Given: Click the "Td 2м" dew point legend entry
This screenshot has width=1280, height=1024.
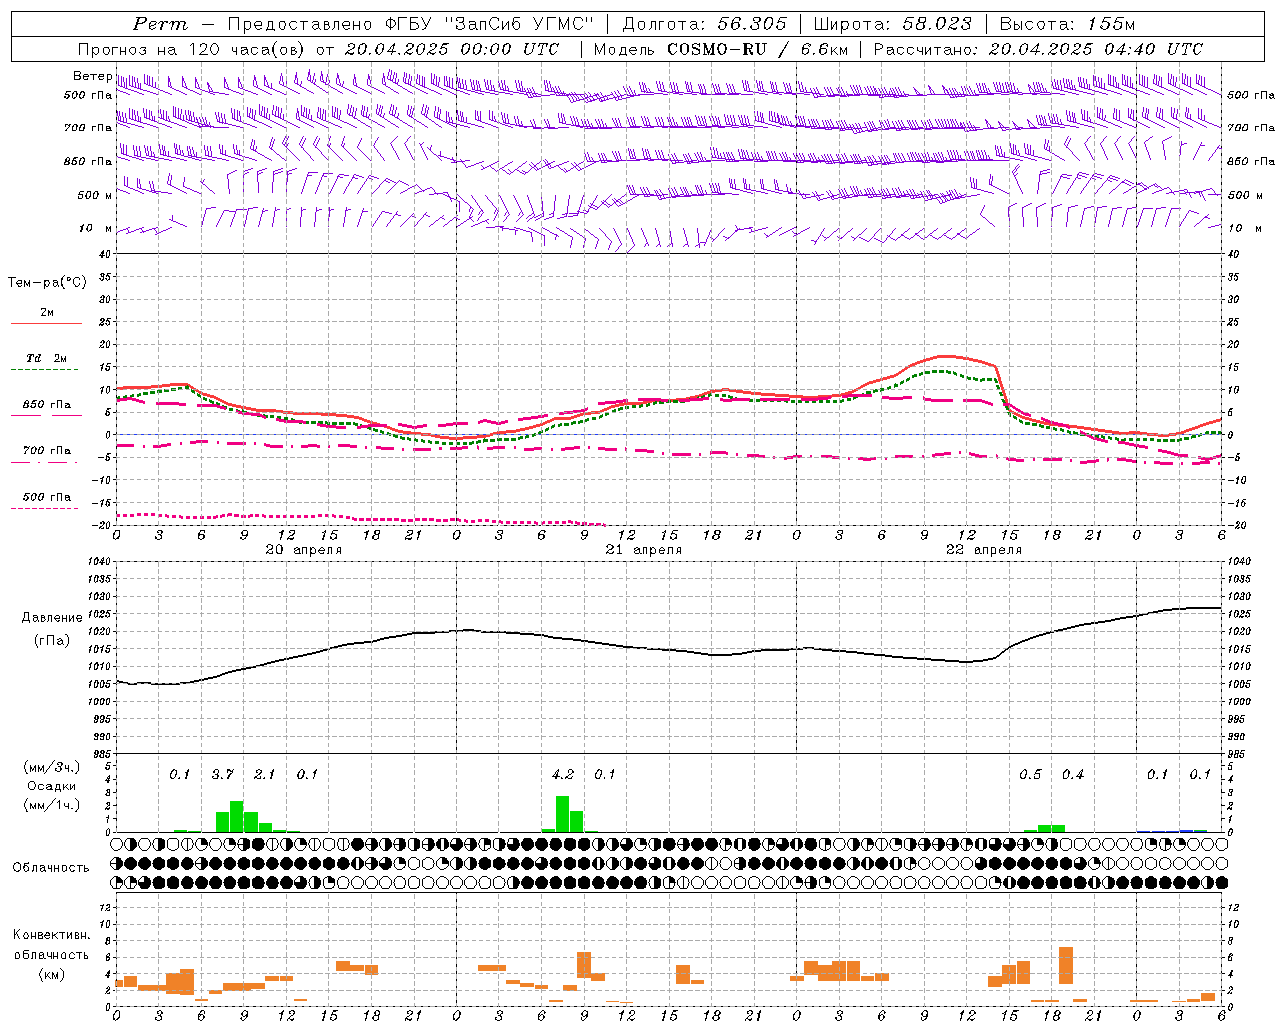Looking at the screenshot, I should point(46,358).
